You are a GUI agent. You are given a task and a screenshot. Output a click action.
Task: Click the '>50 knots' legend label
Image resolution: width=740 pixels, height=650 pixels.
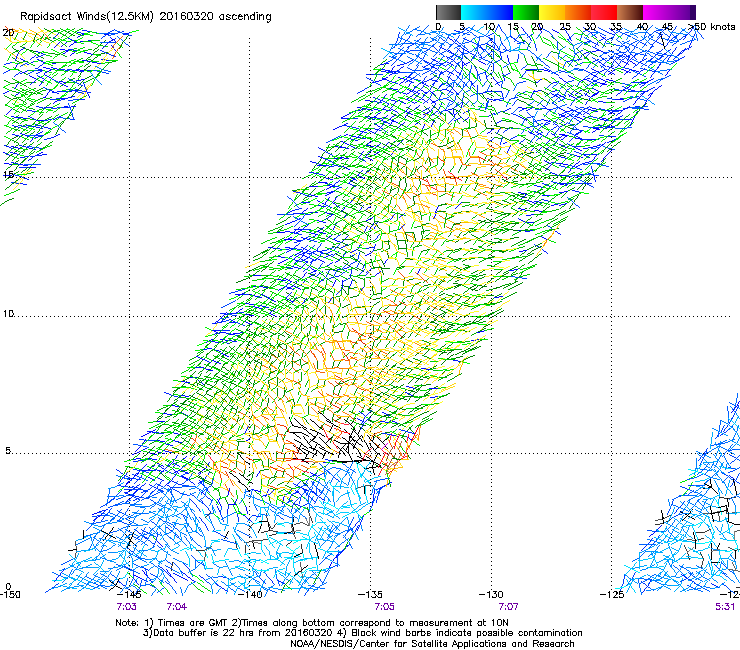(x=711, y=27)
